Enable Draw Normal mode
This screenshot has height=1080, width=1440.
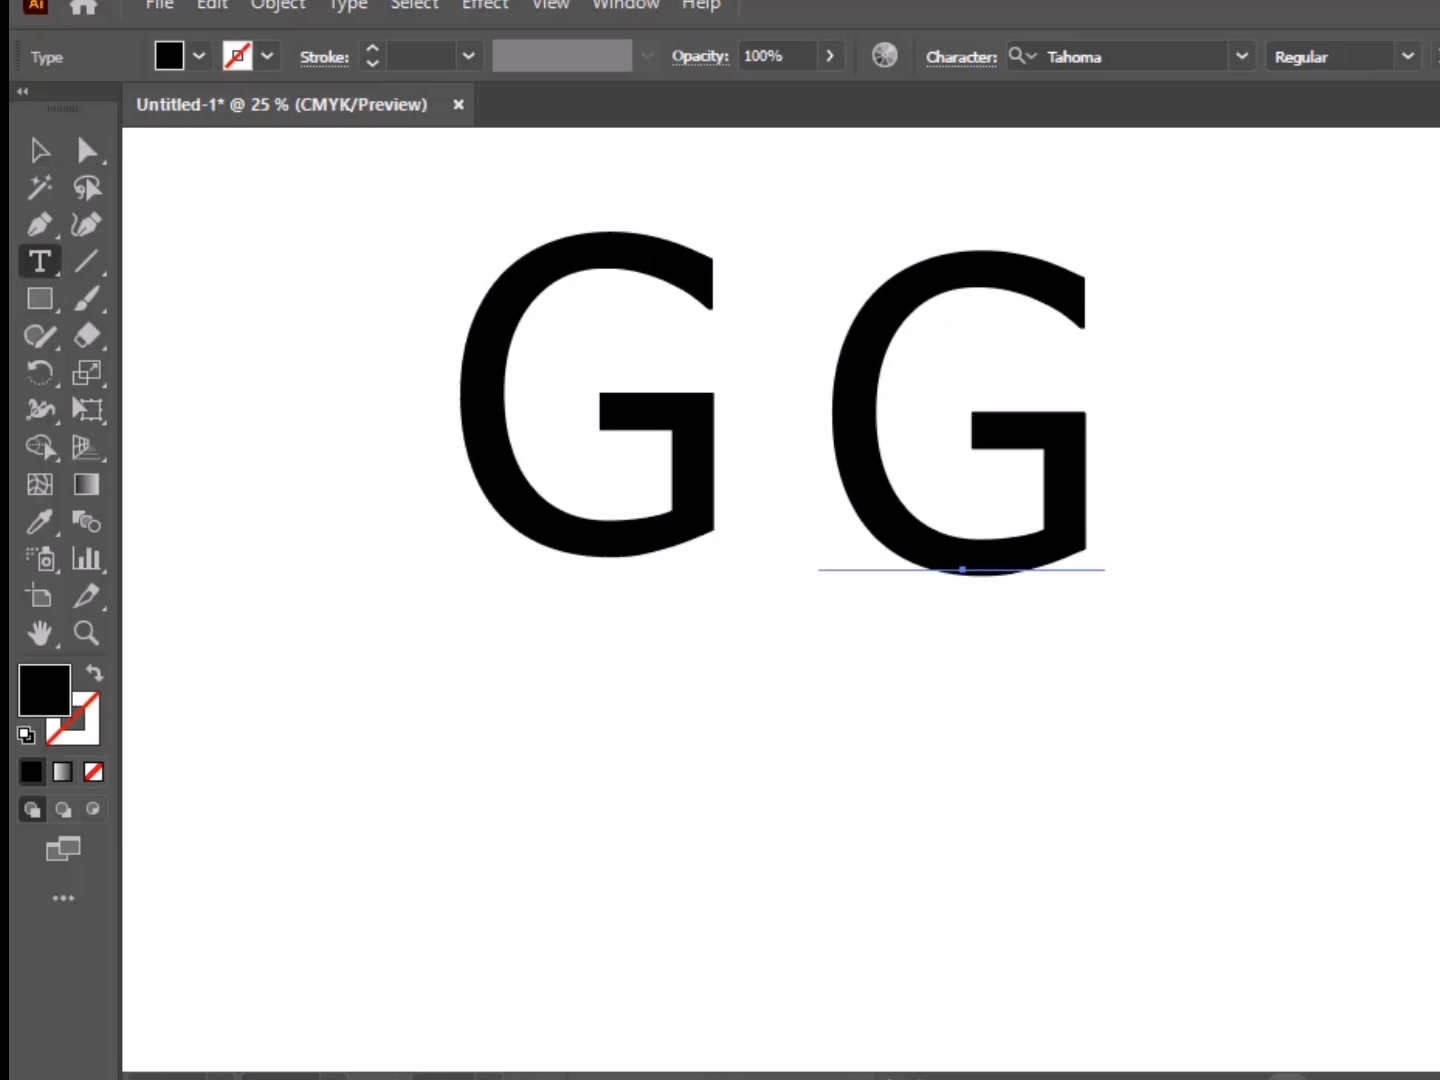click(32, 809)
